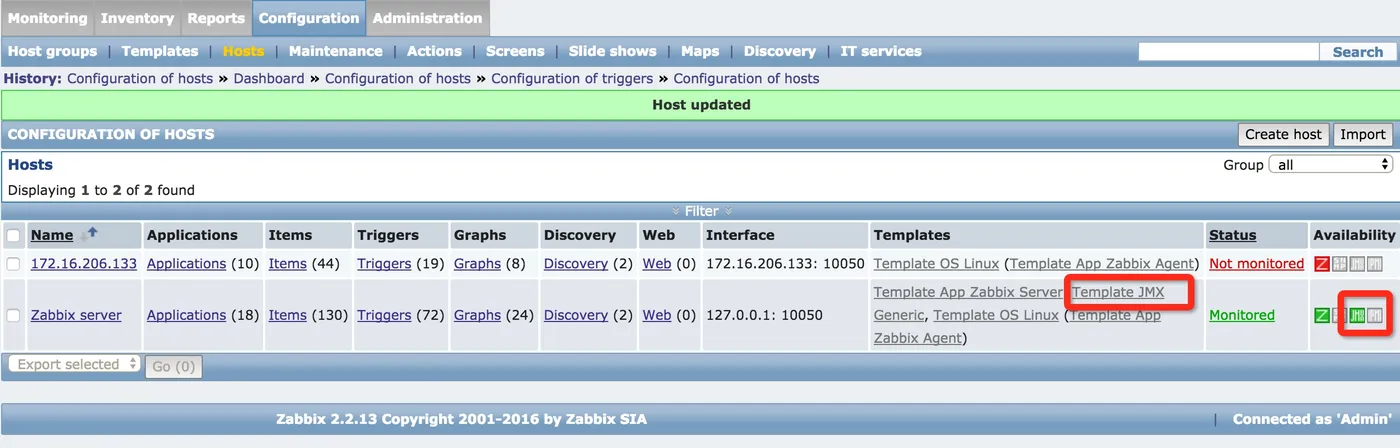Screen dimensions: 1400x448
Task: Focus the search input field
Action: coord(1229,52)
